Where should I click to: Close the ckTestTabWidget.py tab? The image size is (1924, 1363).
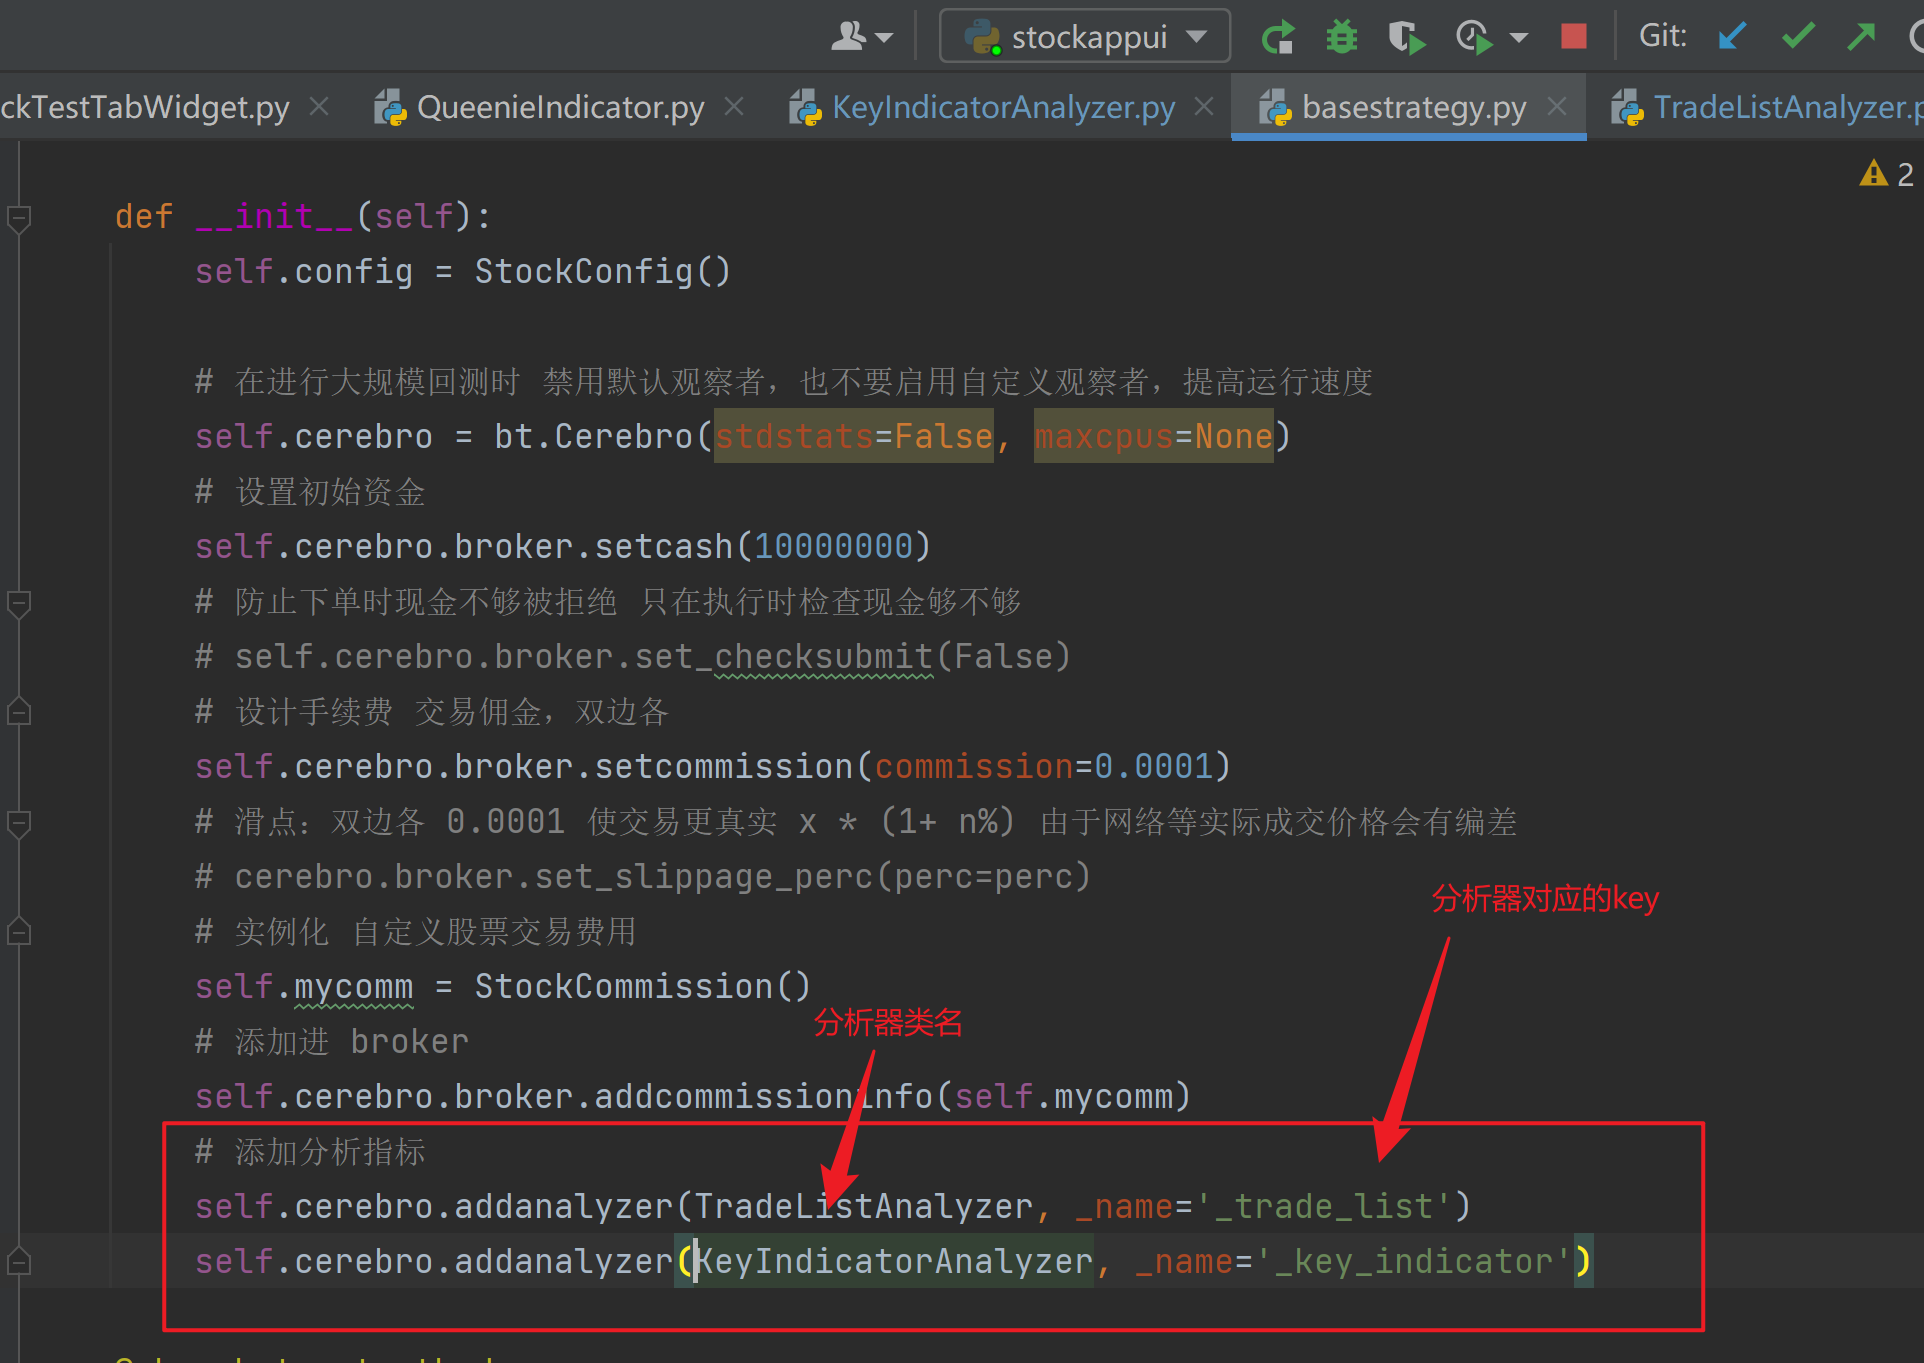coord(319,106)
